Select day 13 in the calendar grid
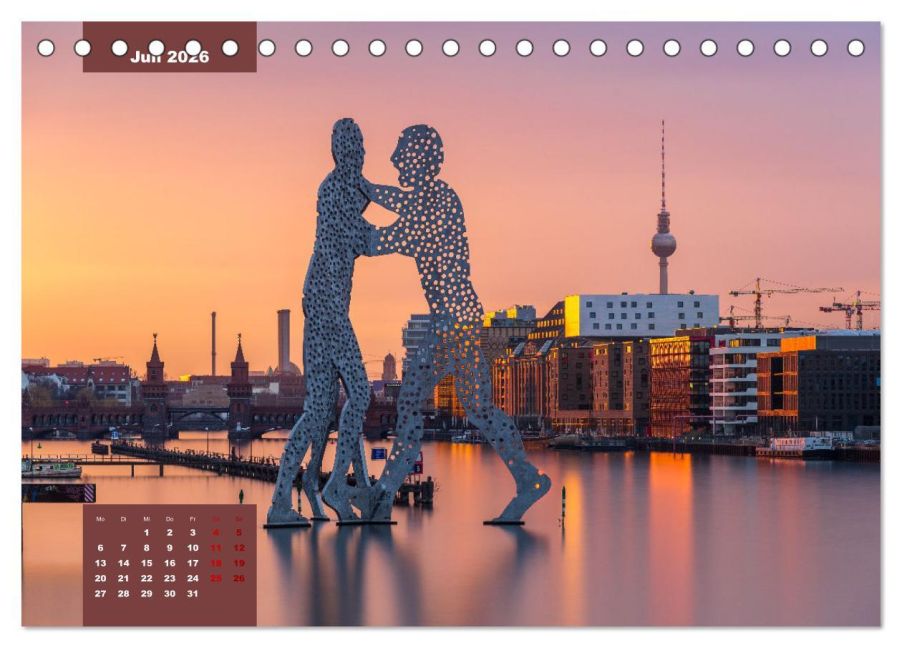 (101, 563)
